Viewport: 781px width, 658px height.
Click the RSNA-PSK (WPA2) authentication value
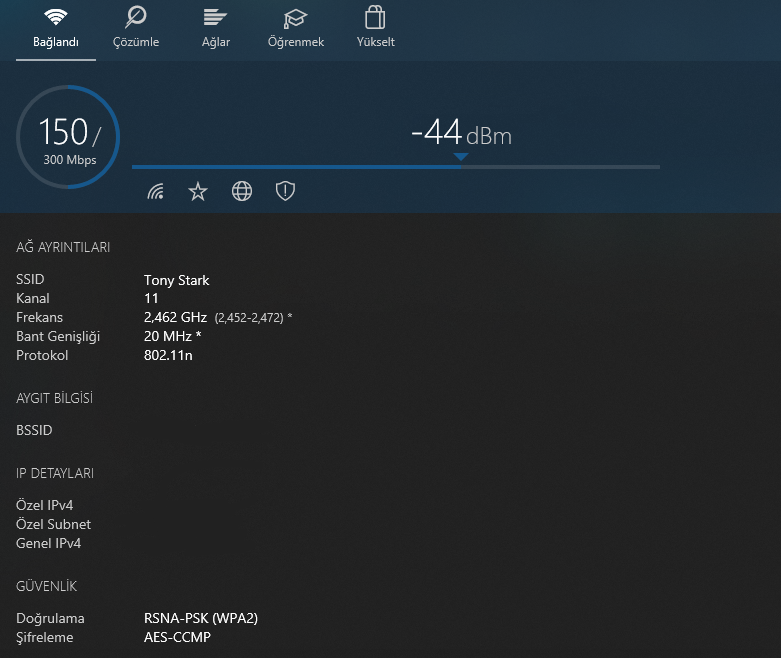pos(201,618)
